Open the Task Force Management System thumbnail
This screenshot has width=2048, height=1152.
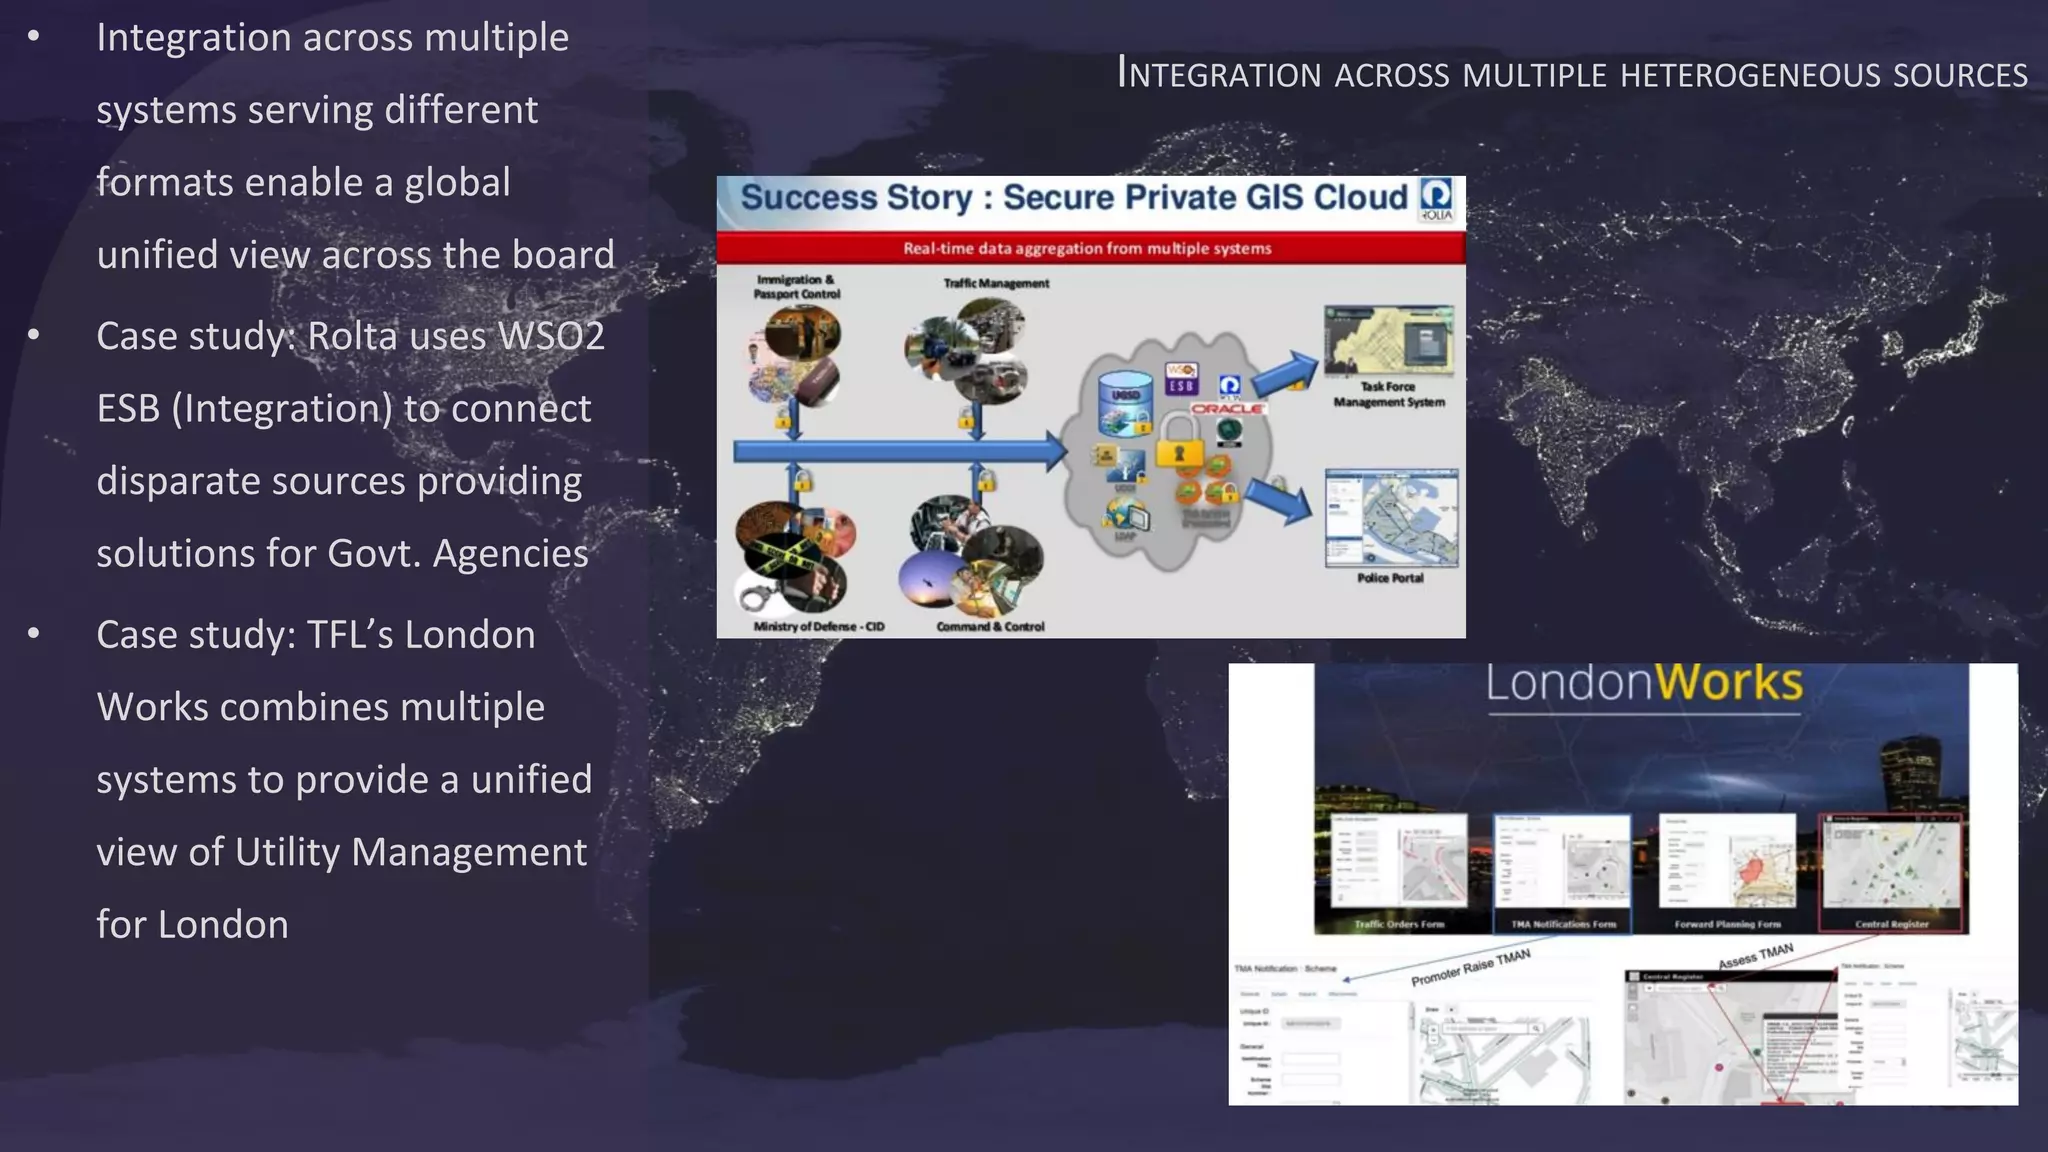tap(1389, 342)
